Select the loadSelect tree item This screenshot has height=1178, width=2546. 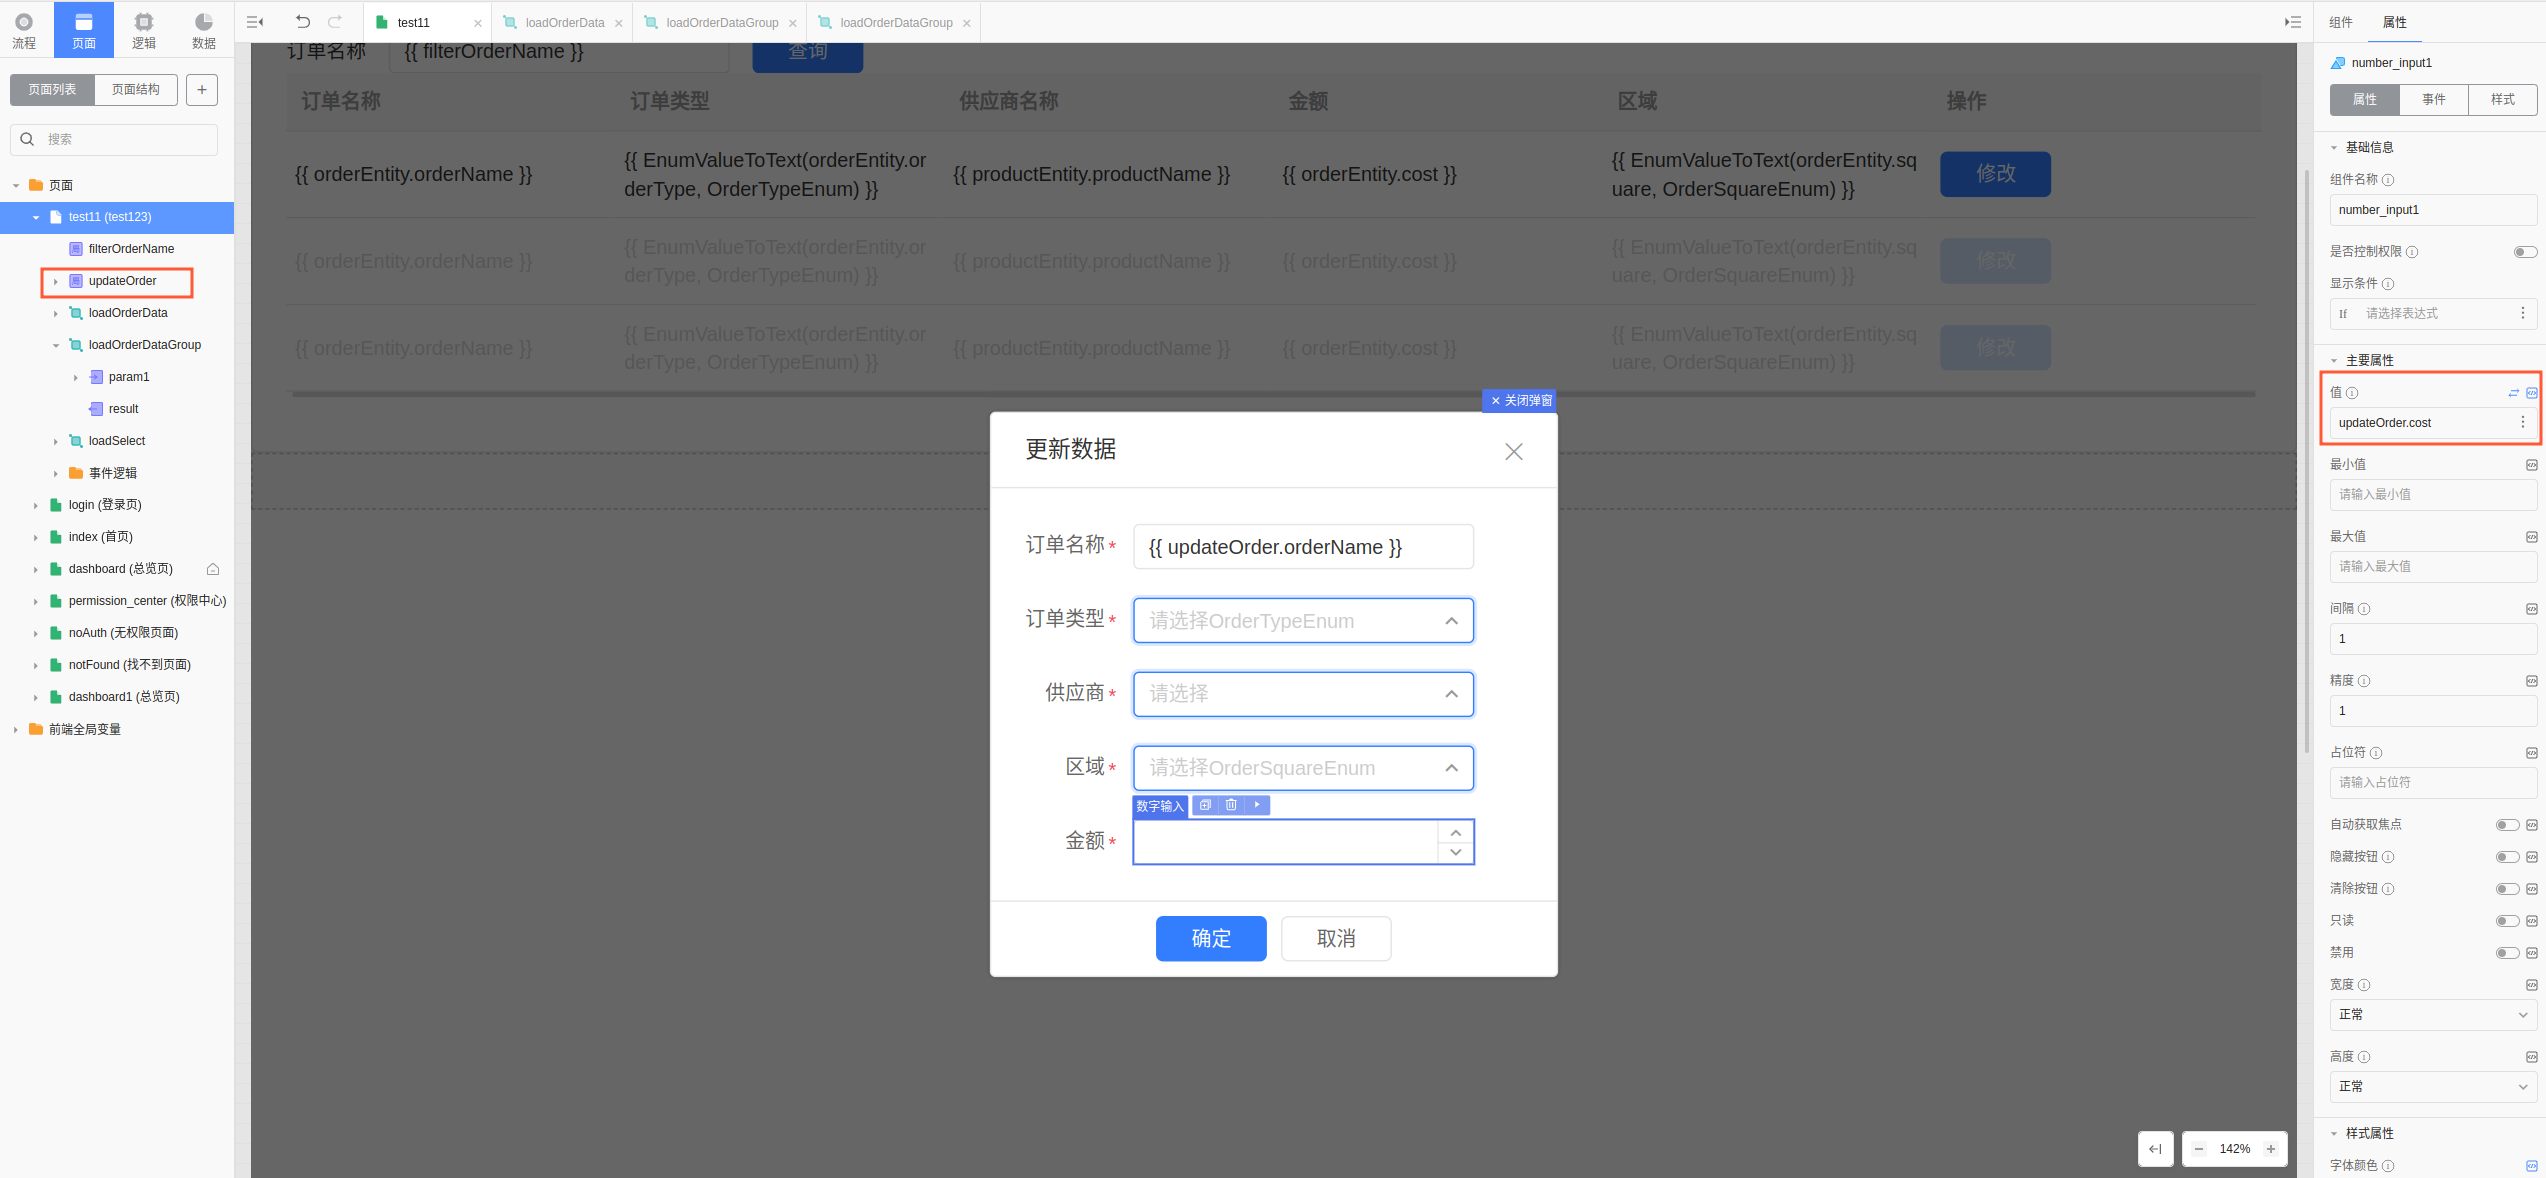tap(116, 441)
